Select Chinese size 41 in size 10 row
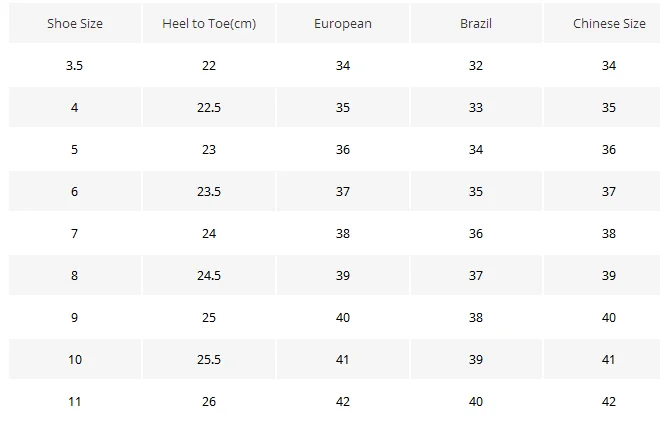The height and width of the screenshot is (422, 660). [609, 359]
